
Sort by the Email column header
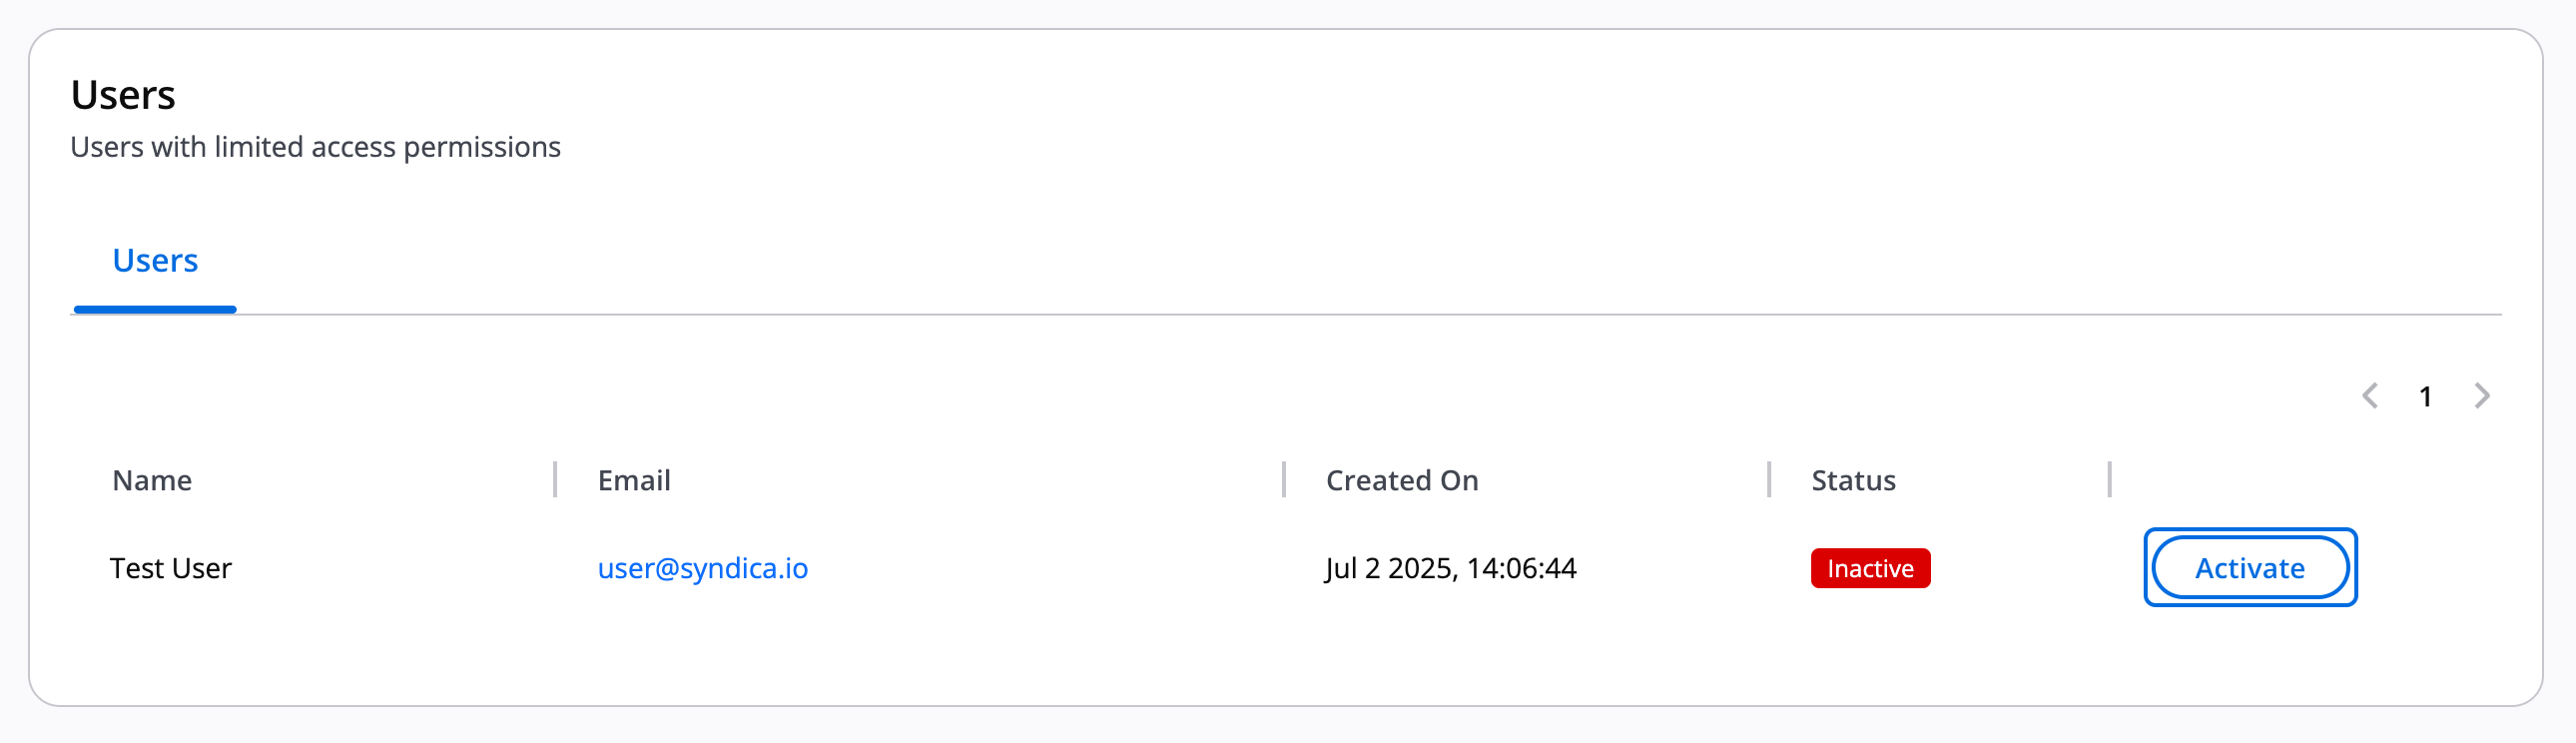point(634,481)
